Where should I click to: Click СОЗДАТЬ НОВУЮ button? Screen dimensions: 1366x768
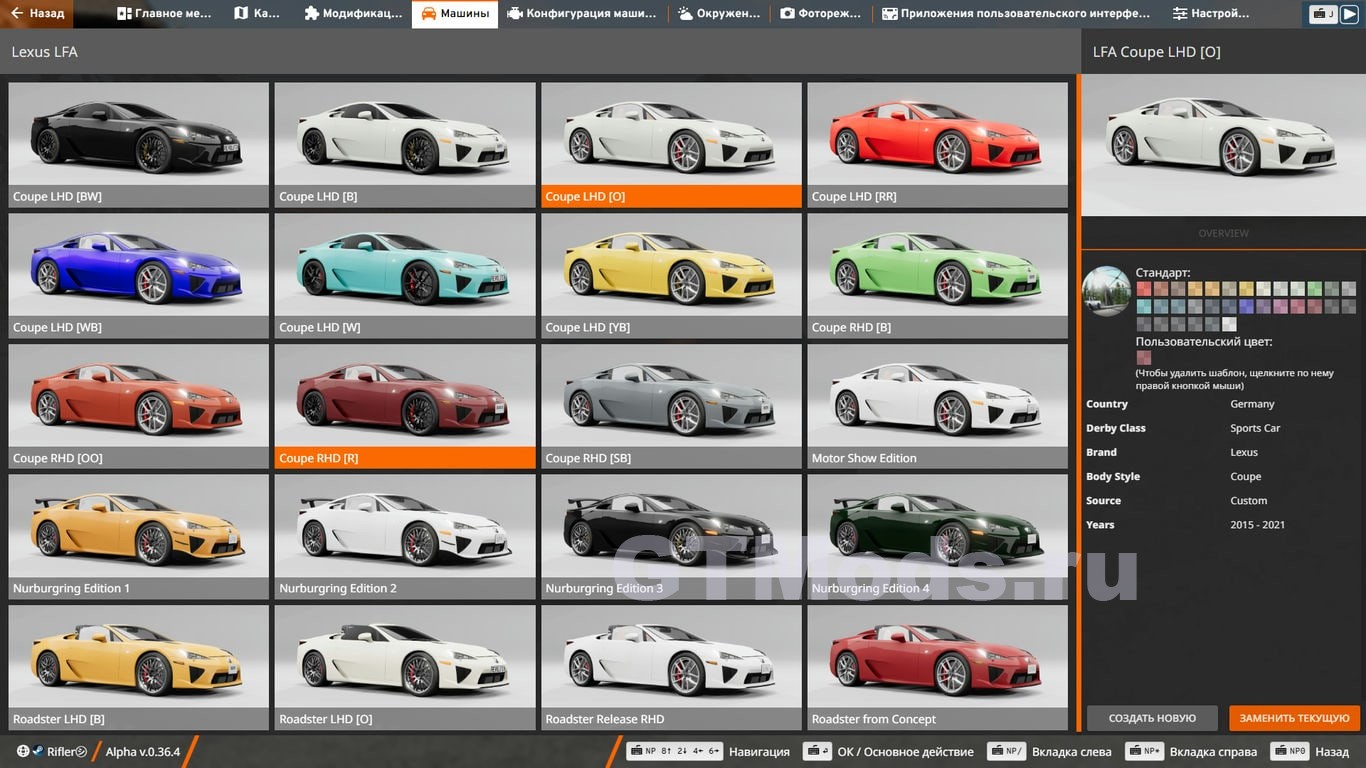(x=1152, y=718)
